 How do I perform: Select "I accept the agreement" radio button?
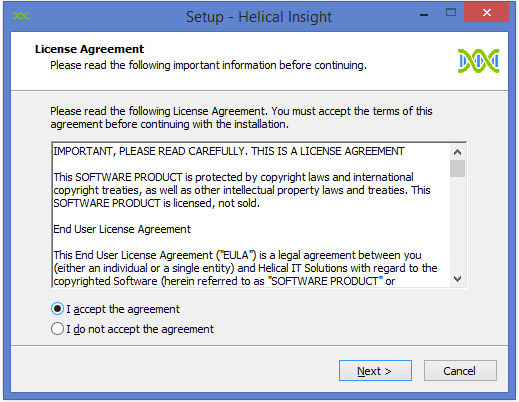click(x=57, y=309)
